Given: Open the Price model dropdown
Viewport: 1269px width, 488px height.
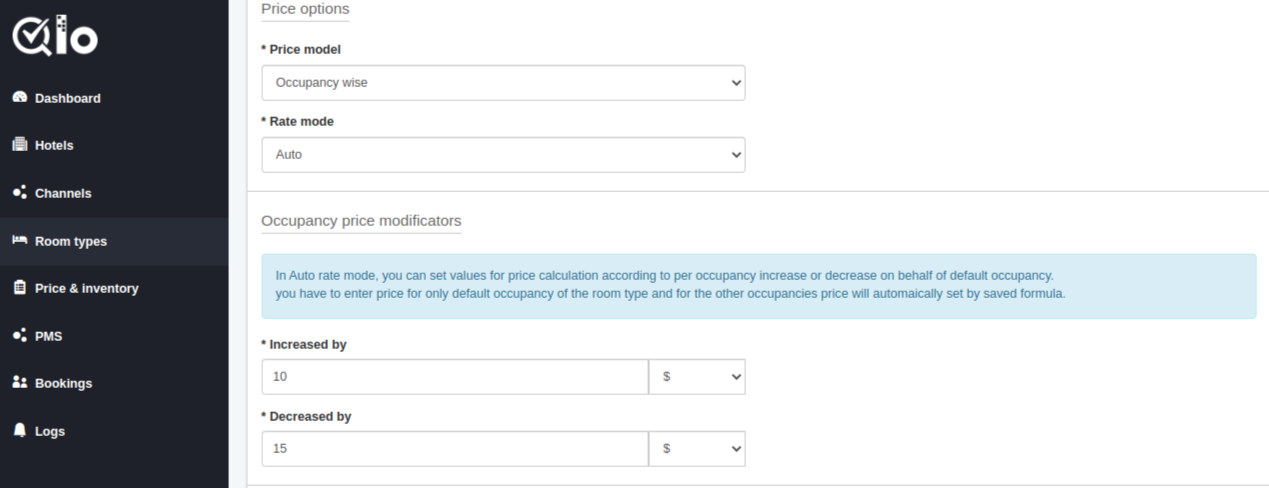Looking at the screenshot, I should click(503, 83).
